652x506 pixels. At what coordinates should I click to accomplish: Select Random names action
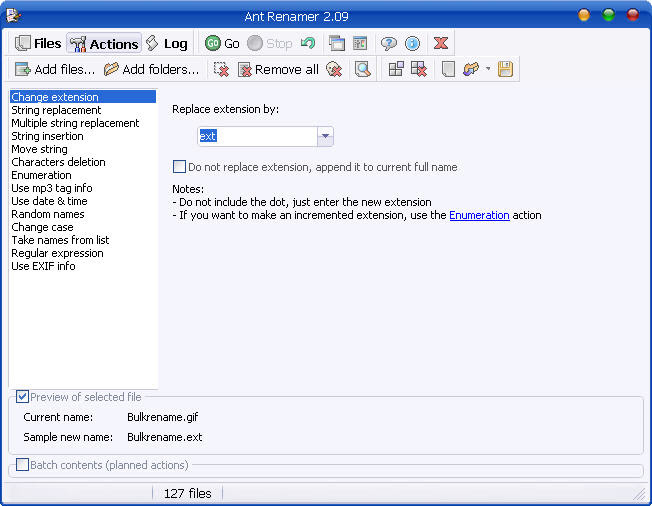[x=83, y=214]
